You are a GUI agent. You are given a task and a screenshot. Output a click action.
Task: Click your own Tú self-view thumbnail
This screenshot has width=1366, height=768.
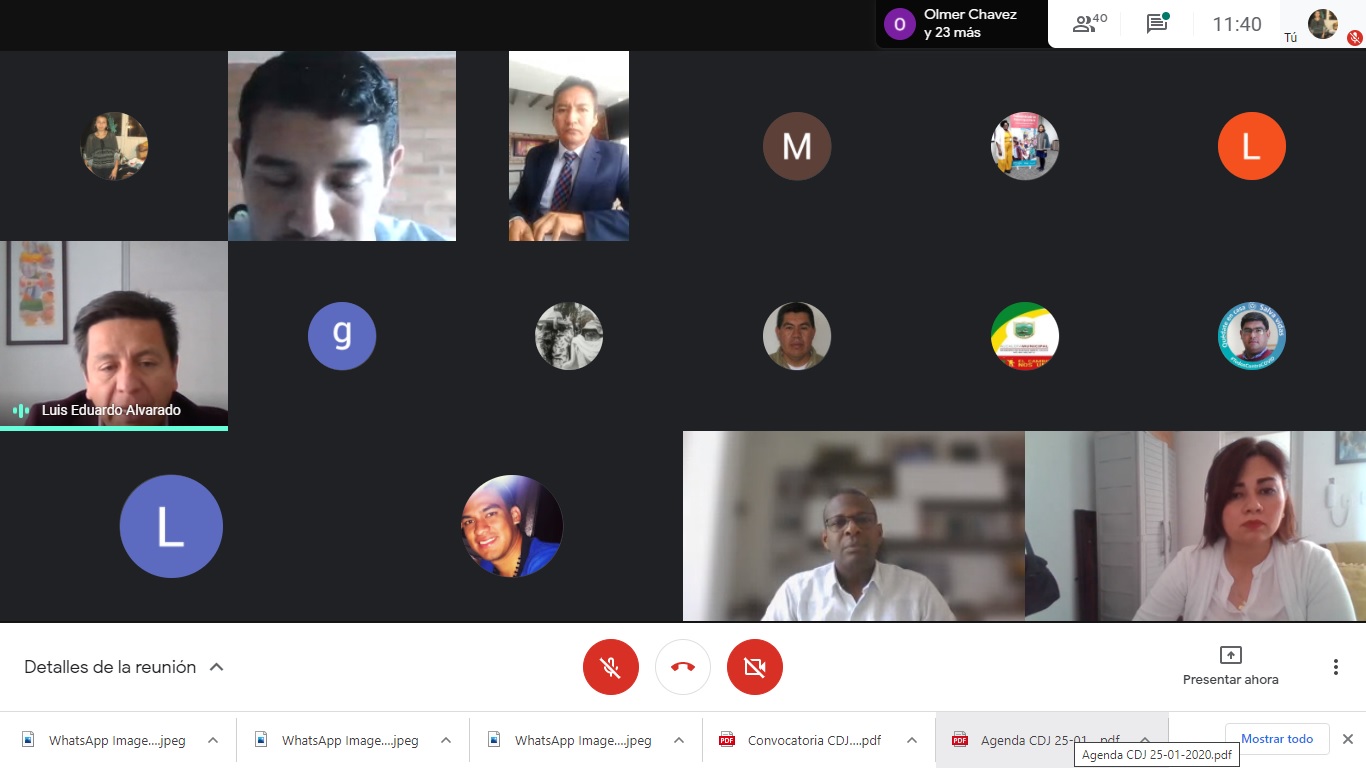coord(1323,24)
